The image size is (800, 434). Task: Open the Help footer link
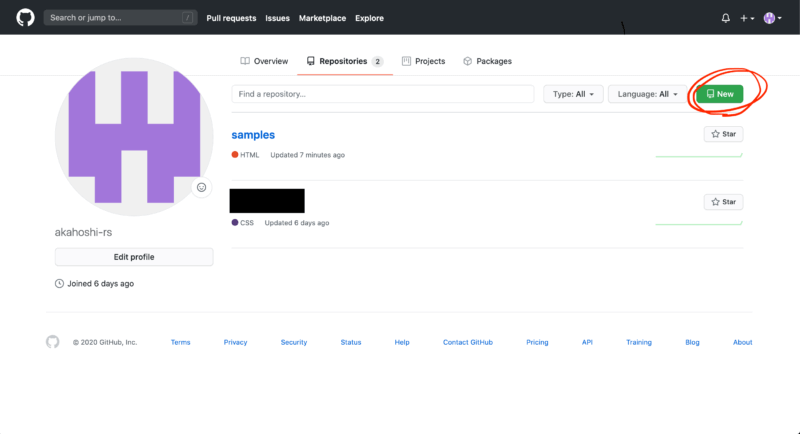tap(402, 342)
